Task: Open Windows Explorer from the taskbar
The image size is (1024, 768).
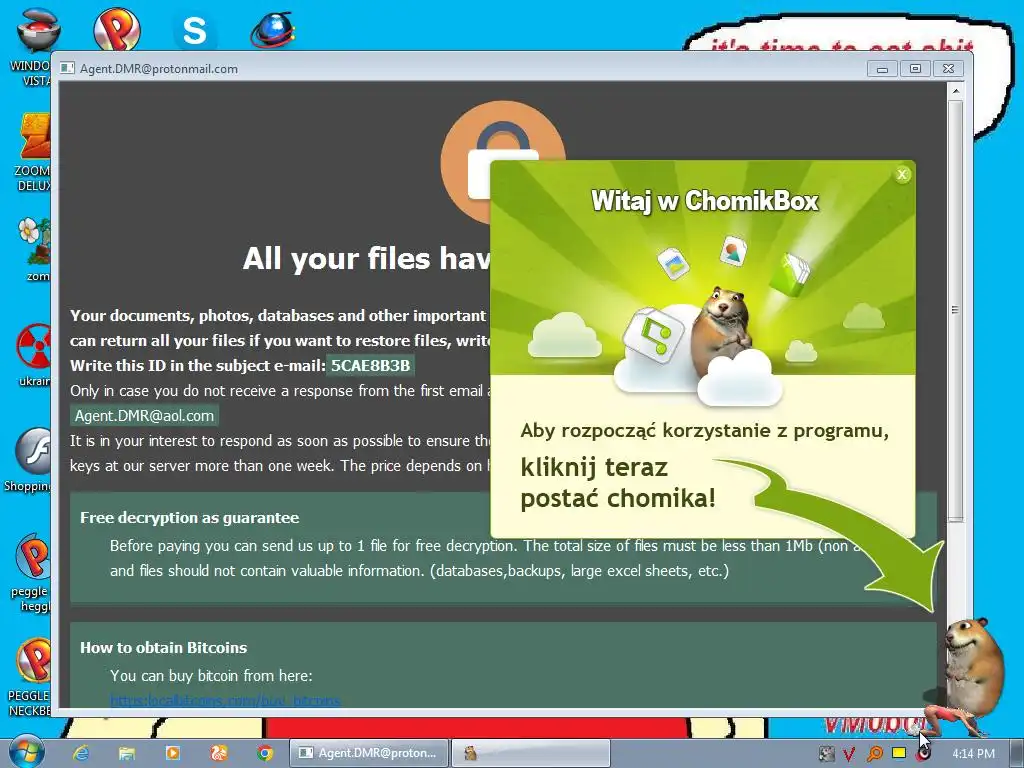Action: point(127,753)
